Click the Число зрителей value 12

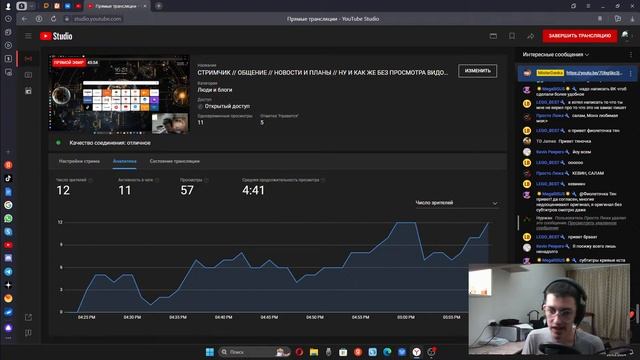point(63,190)
